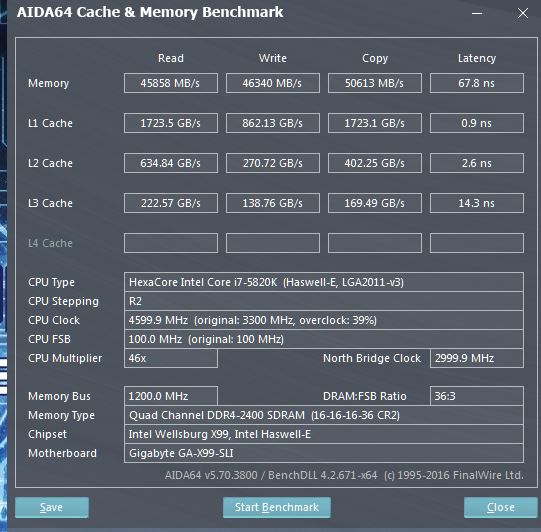The width and height of the screenshot is (541, 532).
Task: Close the window with the X icon
Action: (523, 13)
